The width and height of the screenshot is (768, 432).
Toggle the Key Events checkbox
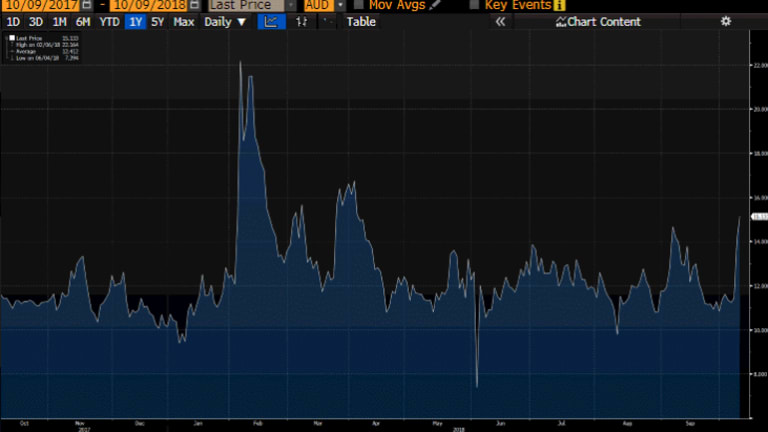[474, 5]
